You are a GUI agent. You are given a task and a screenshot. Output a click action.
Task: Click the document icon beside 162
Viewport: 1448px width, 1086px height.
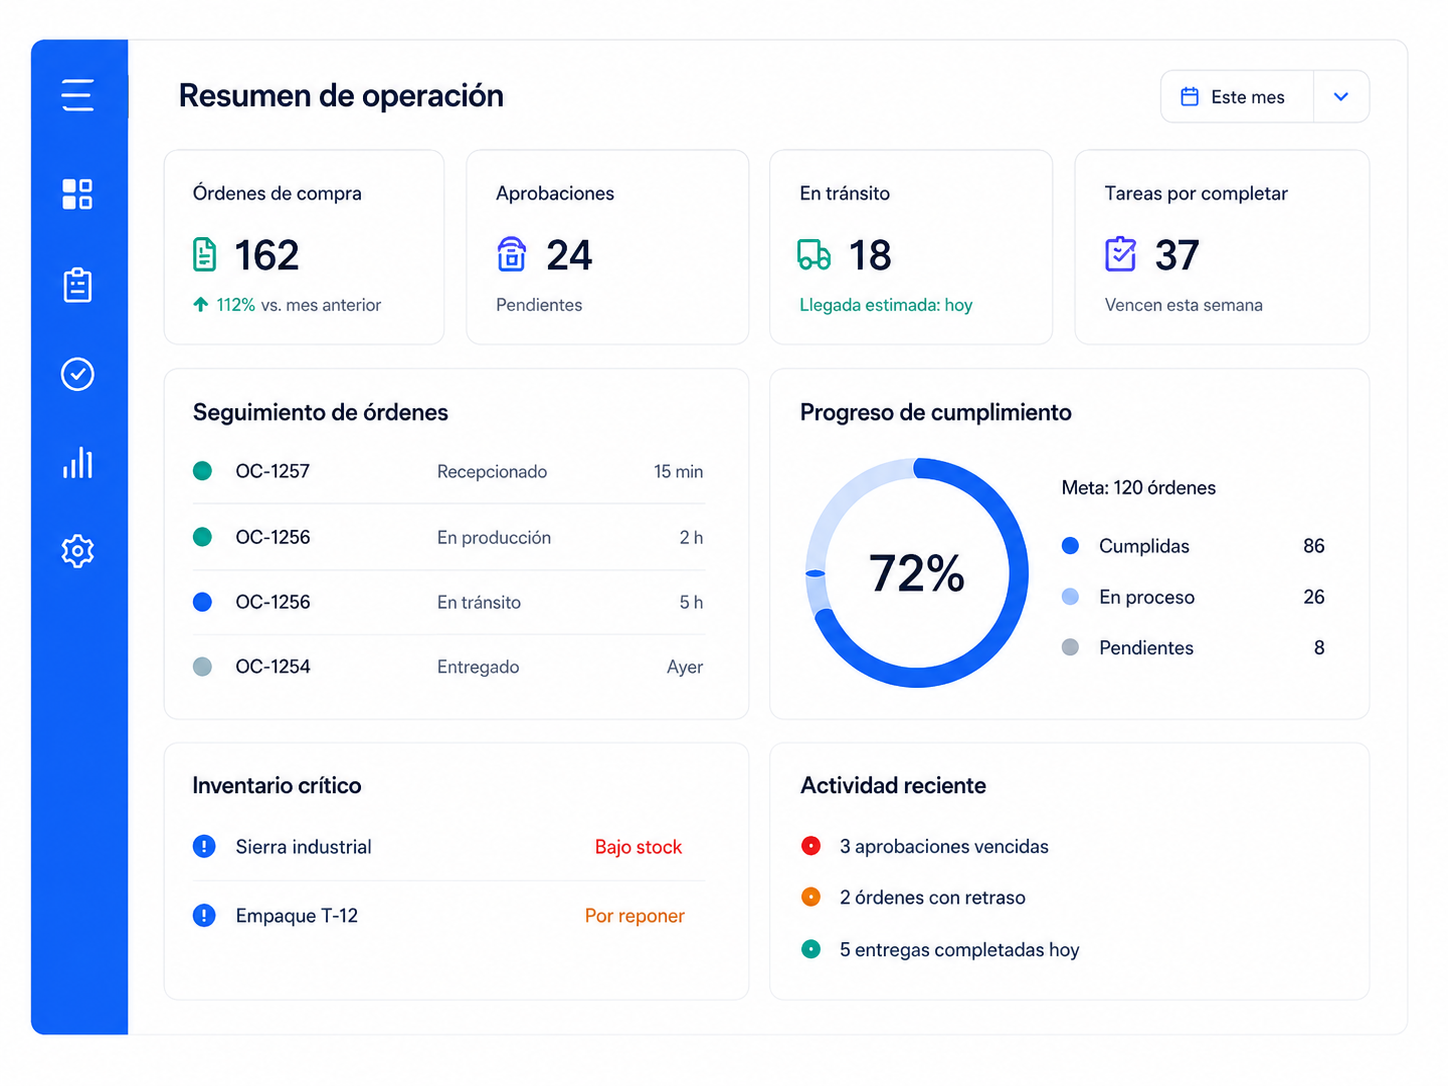pos(204,255)
